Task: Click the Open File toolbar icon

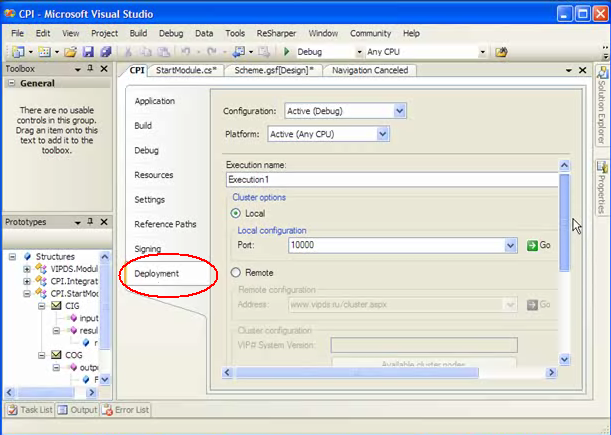Action: tap(71, 52)
